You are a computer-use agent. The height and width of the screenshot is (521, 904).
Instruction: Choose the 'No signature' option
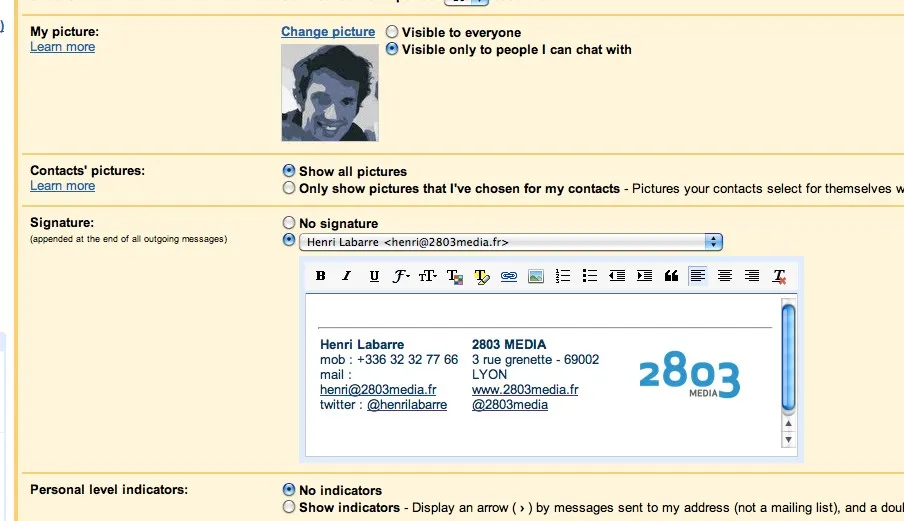click(289, 222)
